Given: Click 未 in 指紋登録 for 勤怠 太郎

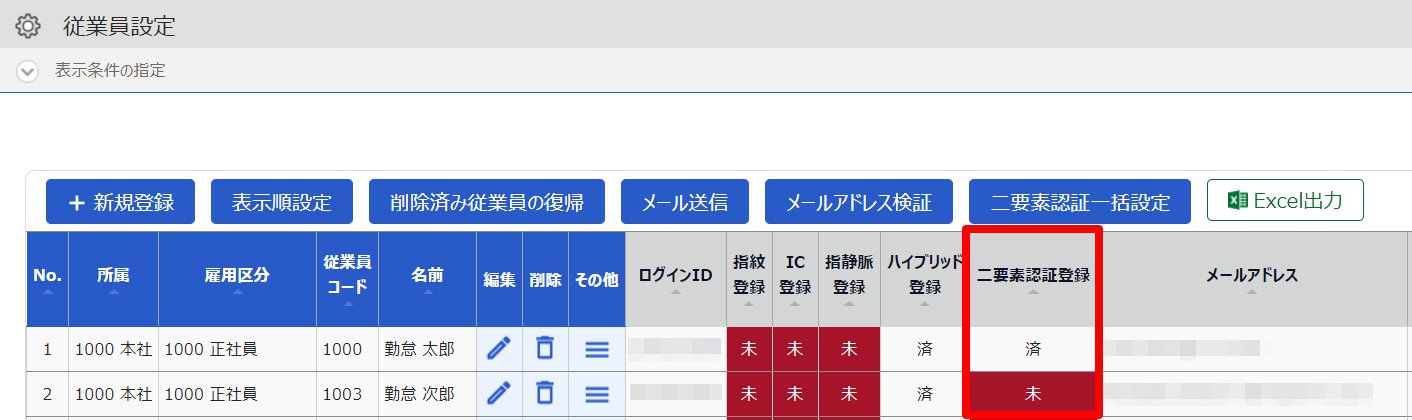Looking at the screenshot, I should (x=749, y=349).
